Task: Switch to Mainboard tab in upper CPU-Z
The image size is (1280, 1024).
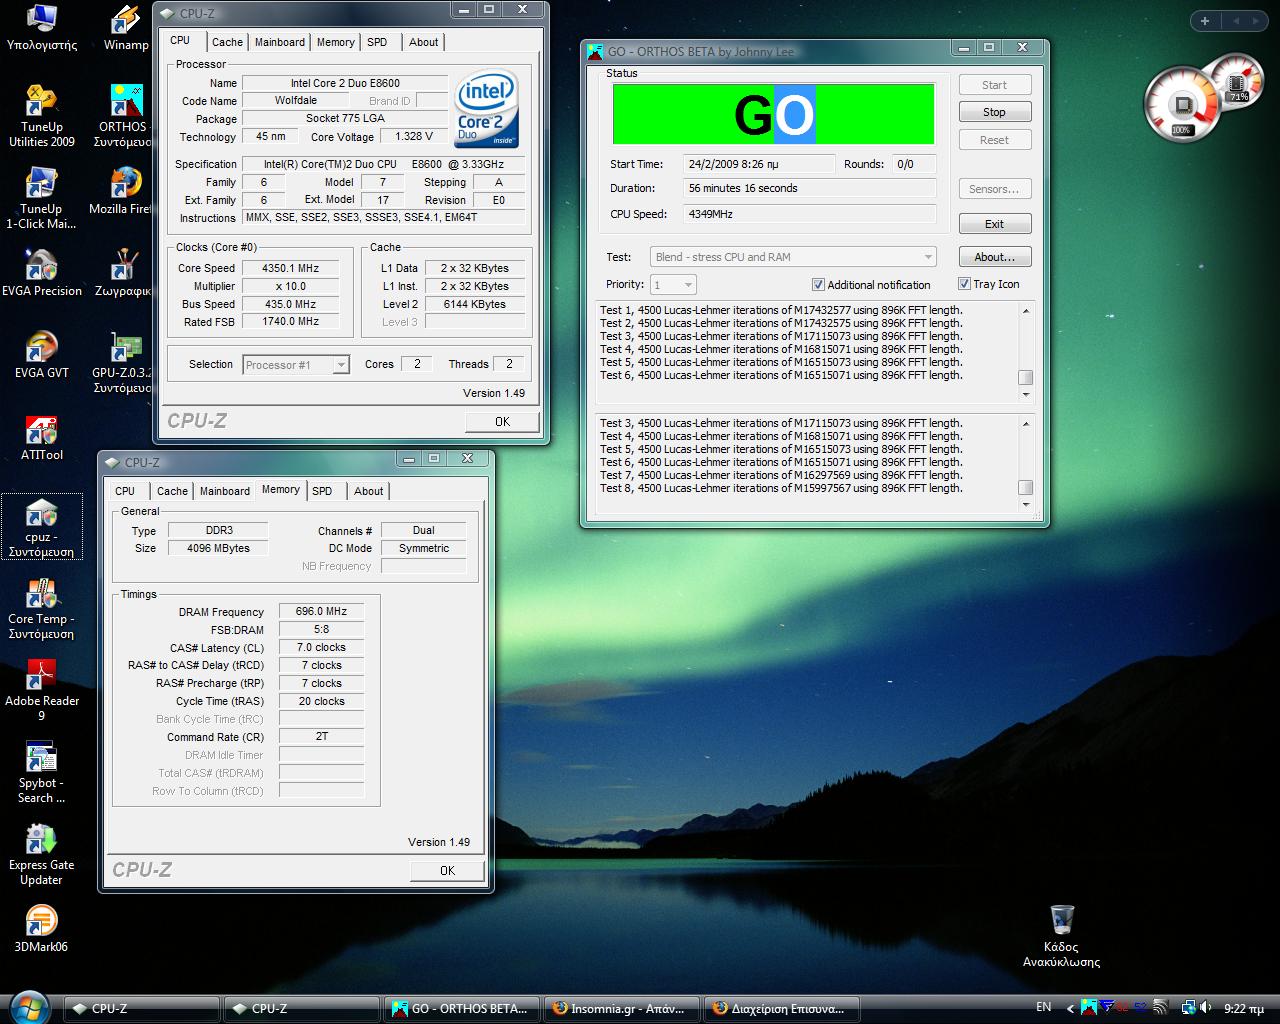Action: coord(280,42)
